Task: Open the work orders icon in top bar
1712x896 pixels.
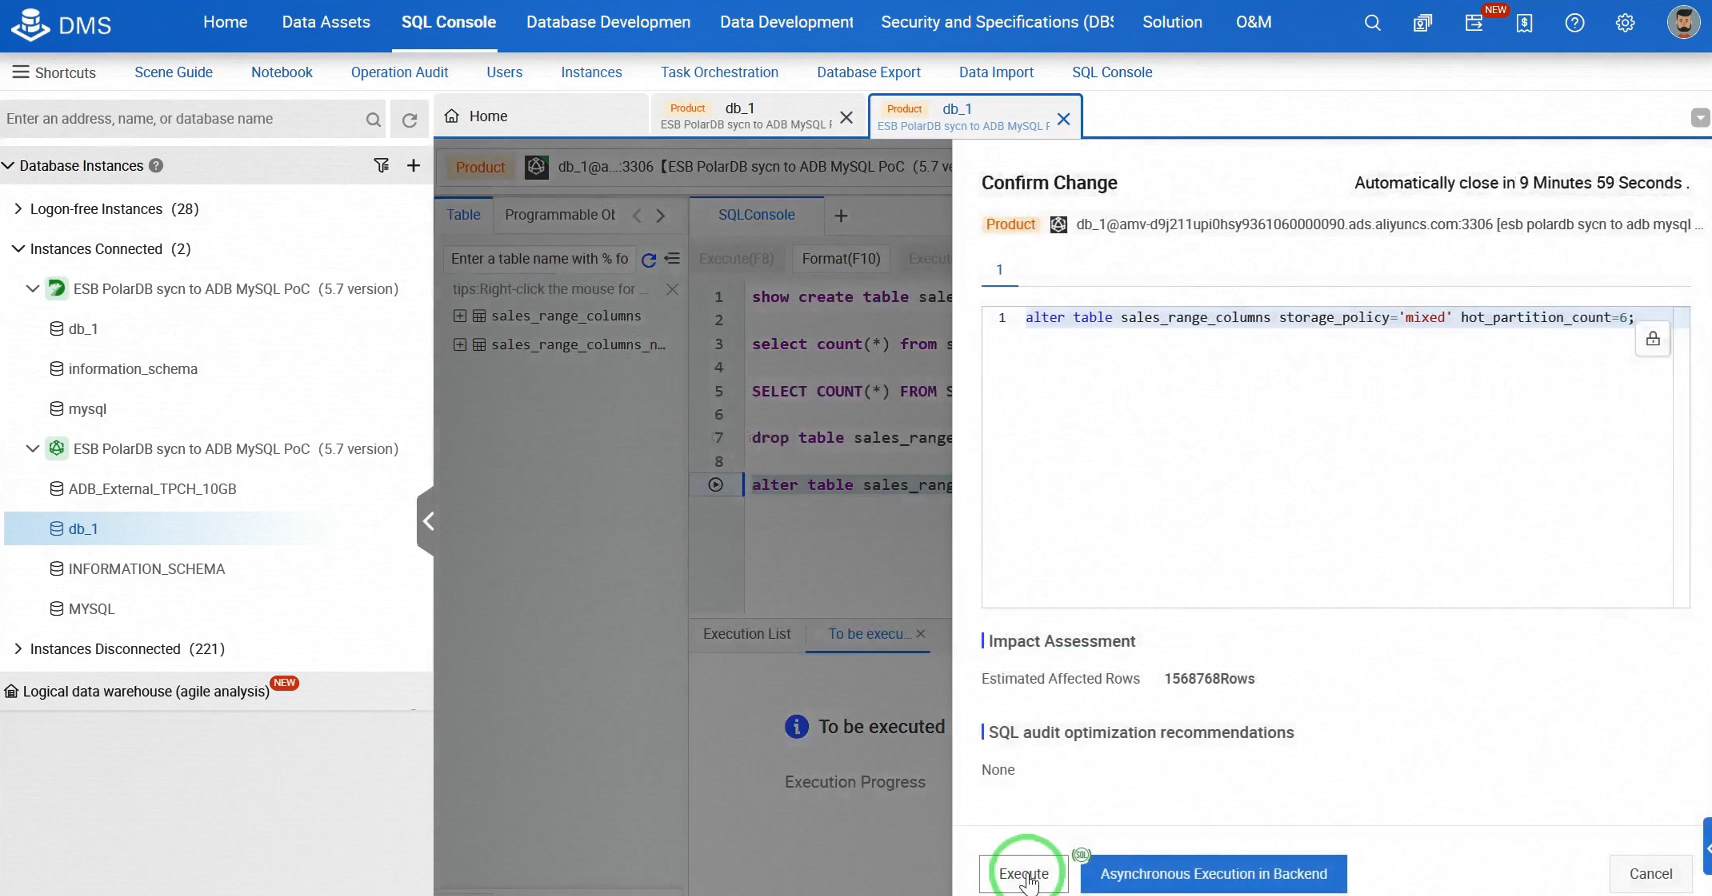Action: (x=1423, y=23)
